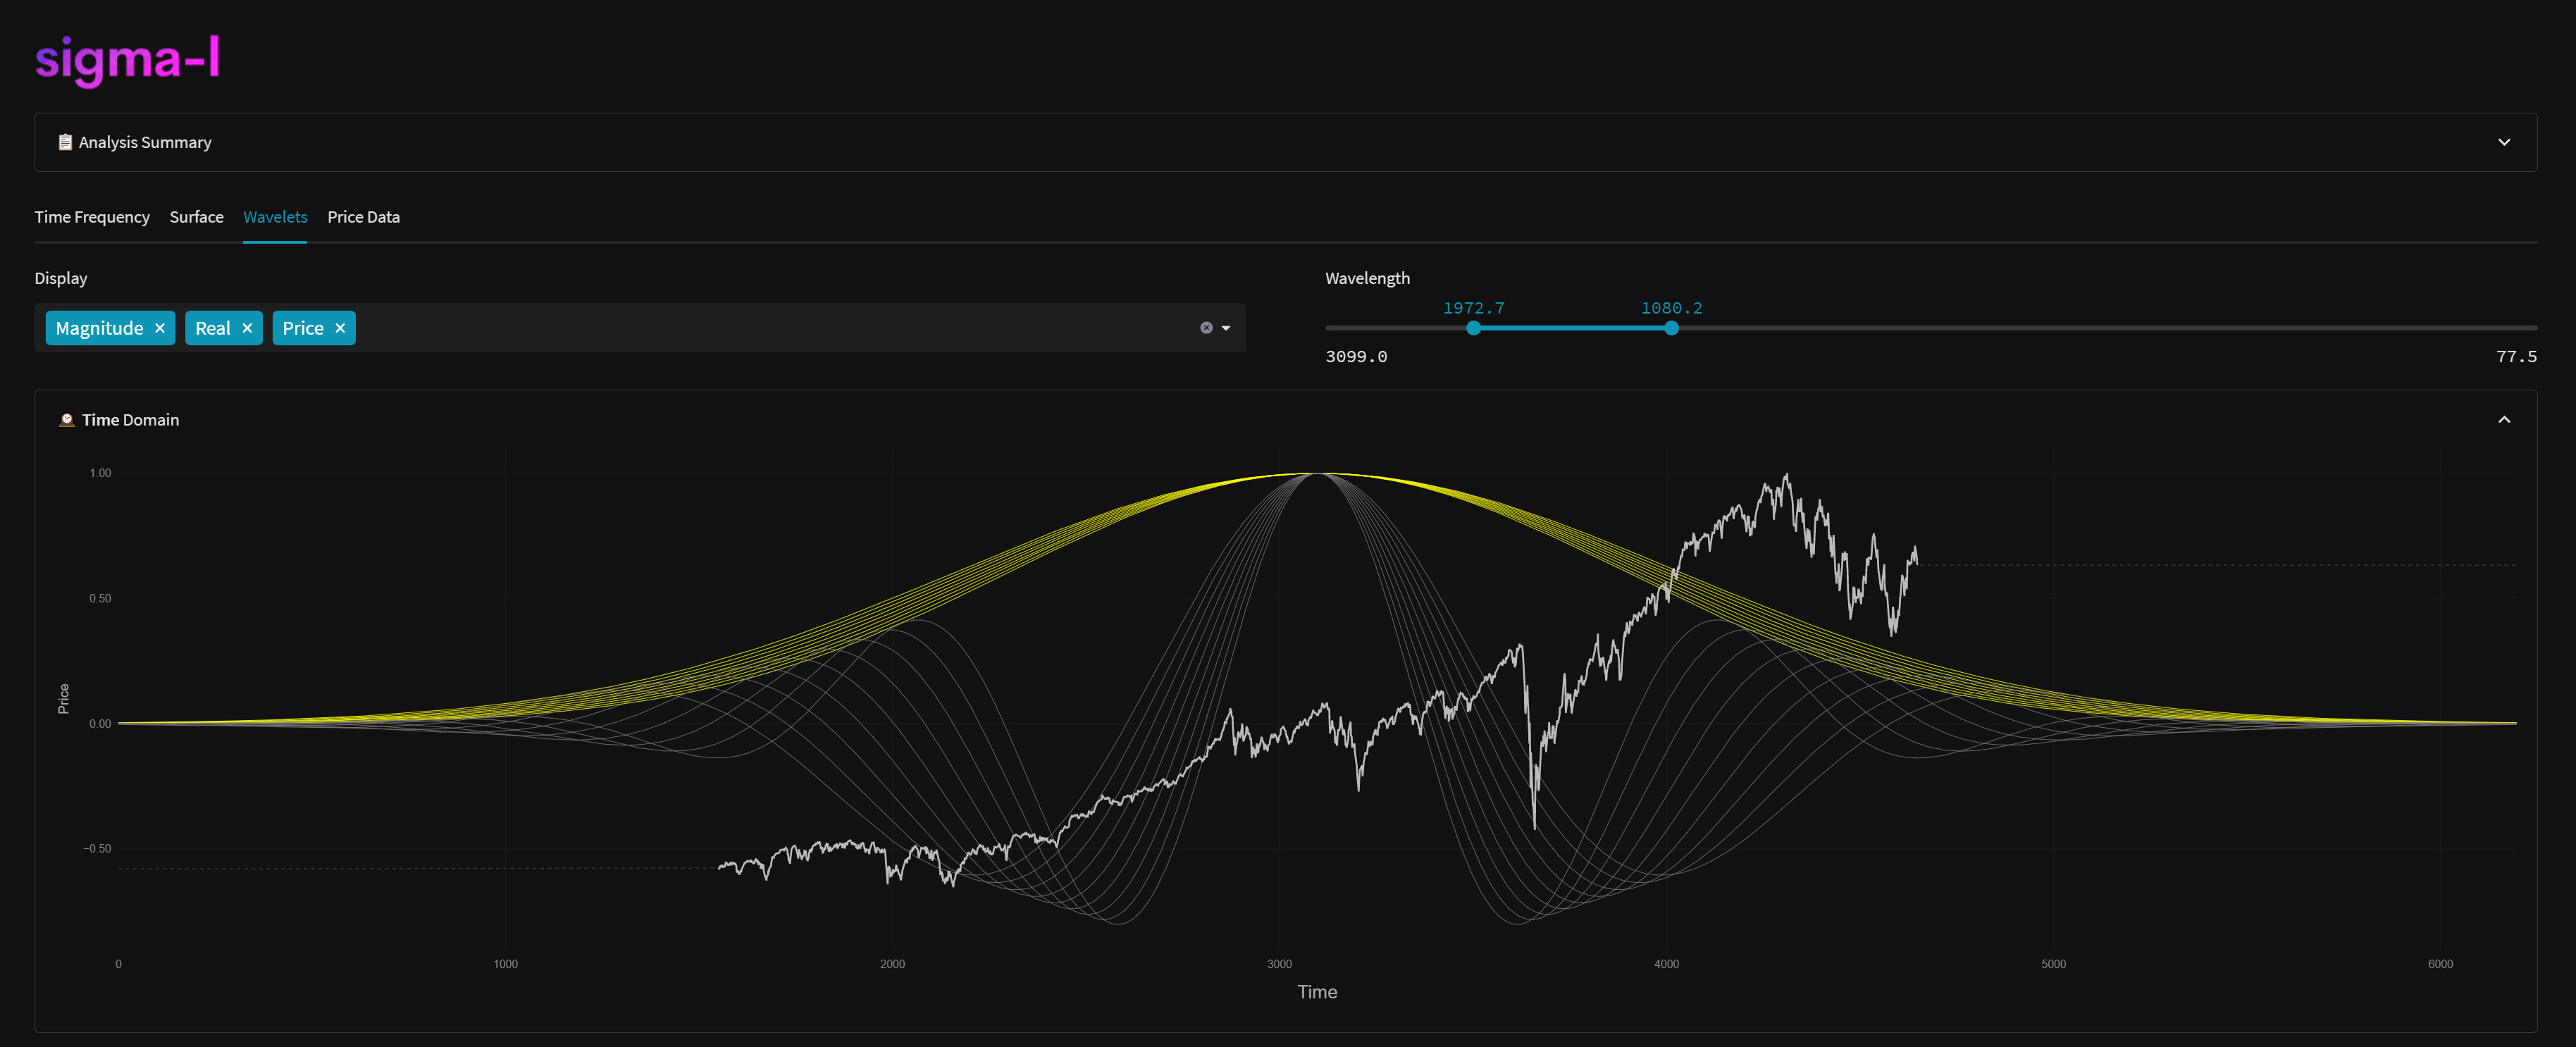Open the Surface tab
2576x1047 pixels.
[x=196, y=217]
